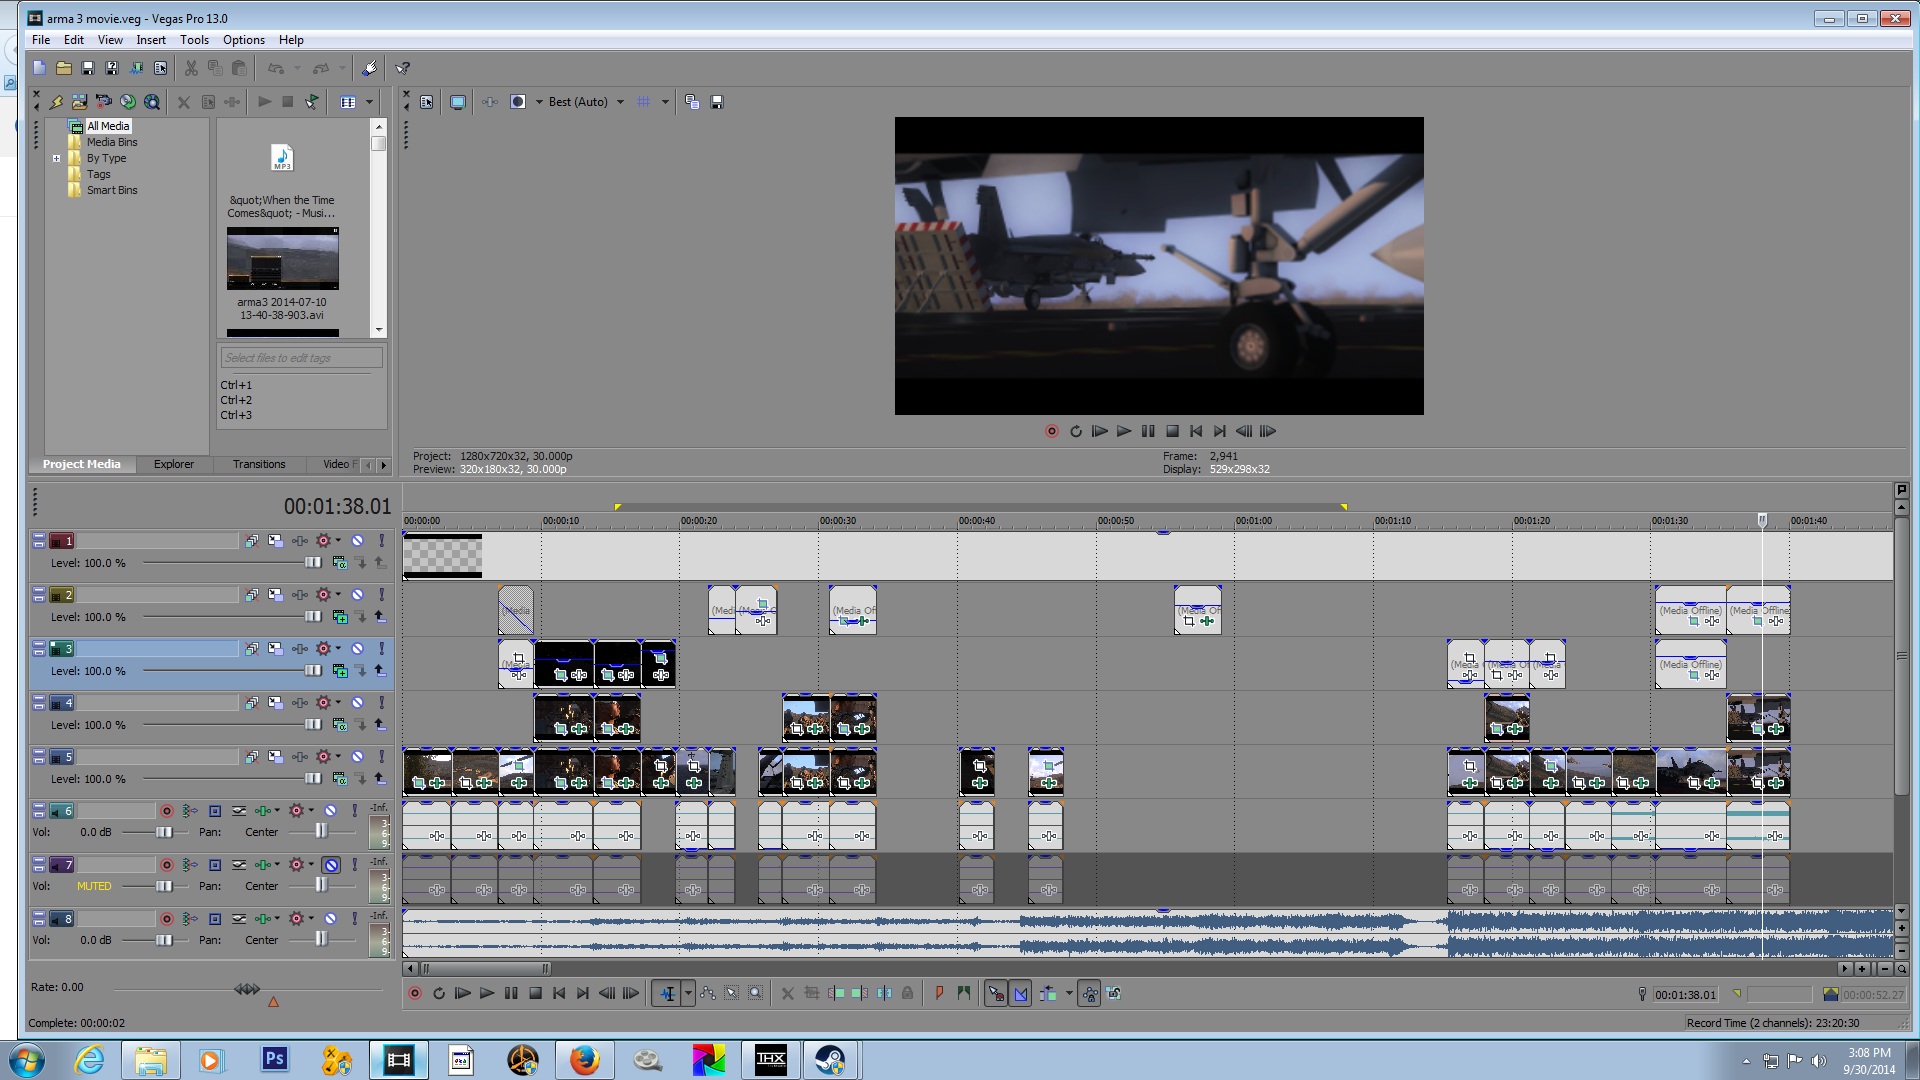
Task: Click the Split event icon in timeline toolbar
Action: tap(884, 993)
